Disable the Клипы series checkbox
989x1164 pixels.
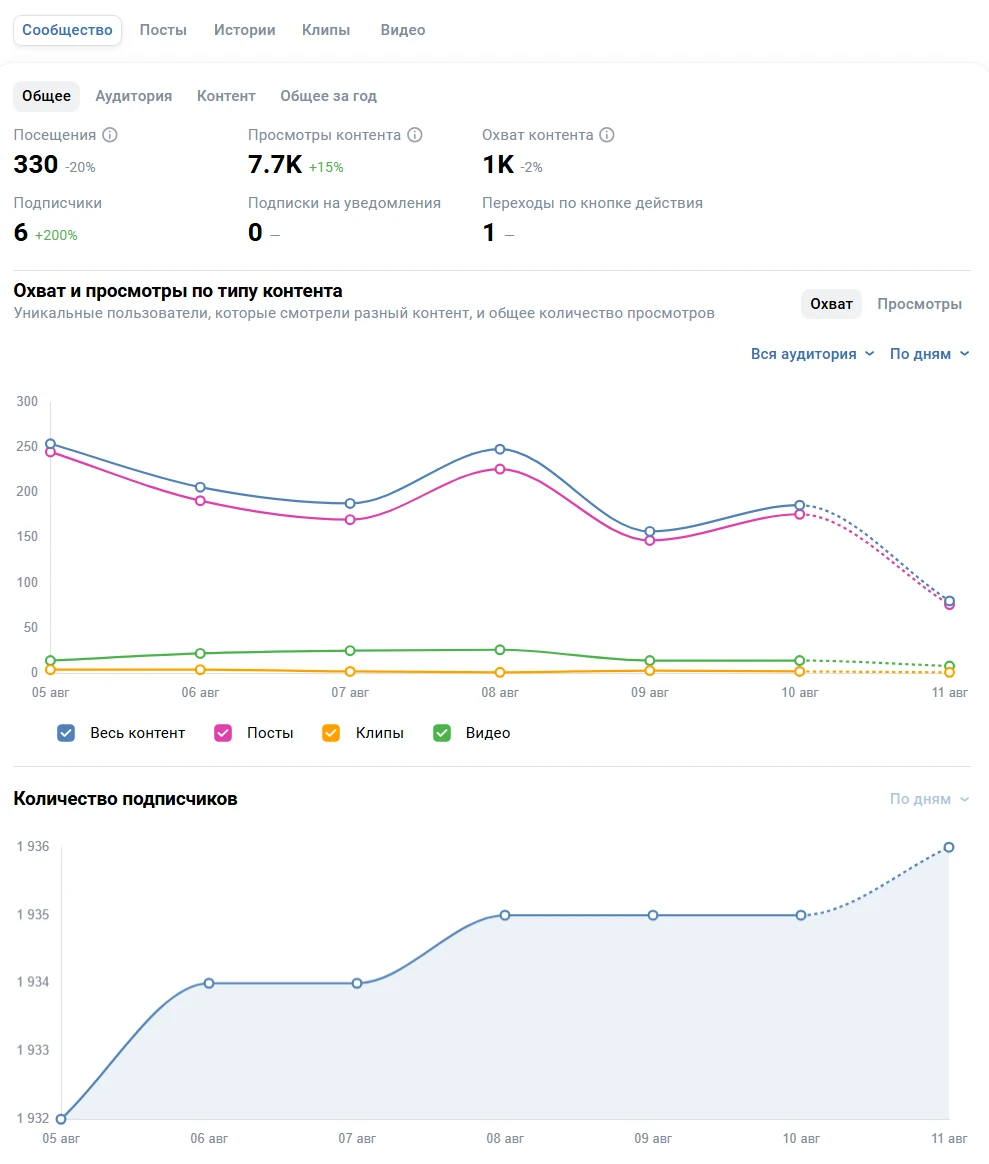pyautogui.click(x=332, y=733)
